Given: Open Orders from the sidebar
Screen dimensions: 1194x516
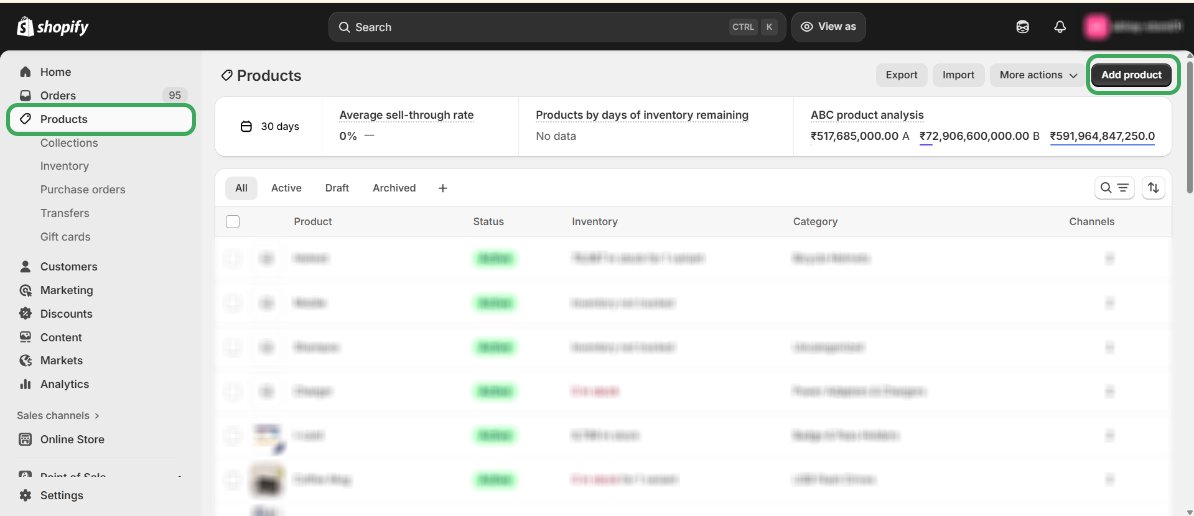Looking at the screenshot, I should [58, 95].
